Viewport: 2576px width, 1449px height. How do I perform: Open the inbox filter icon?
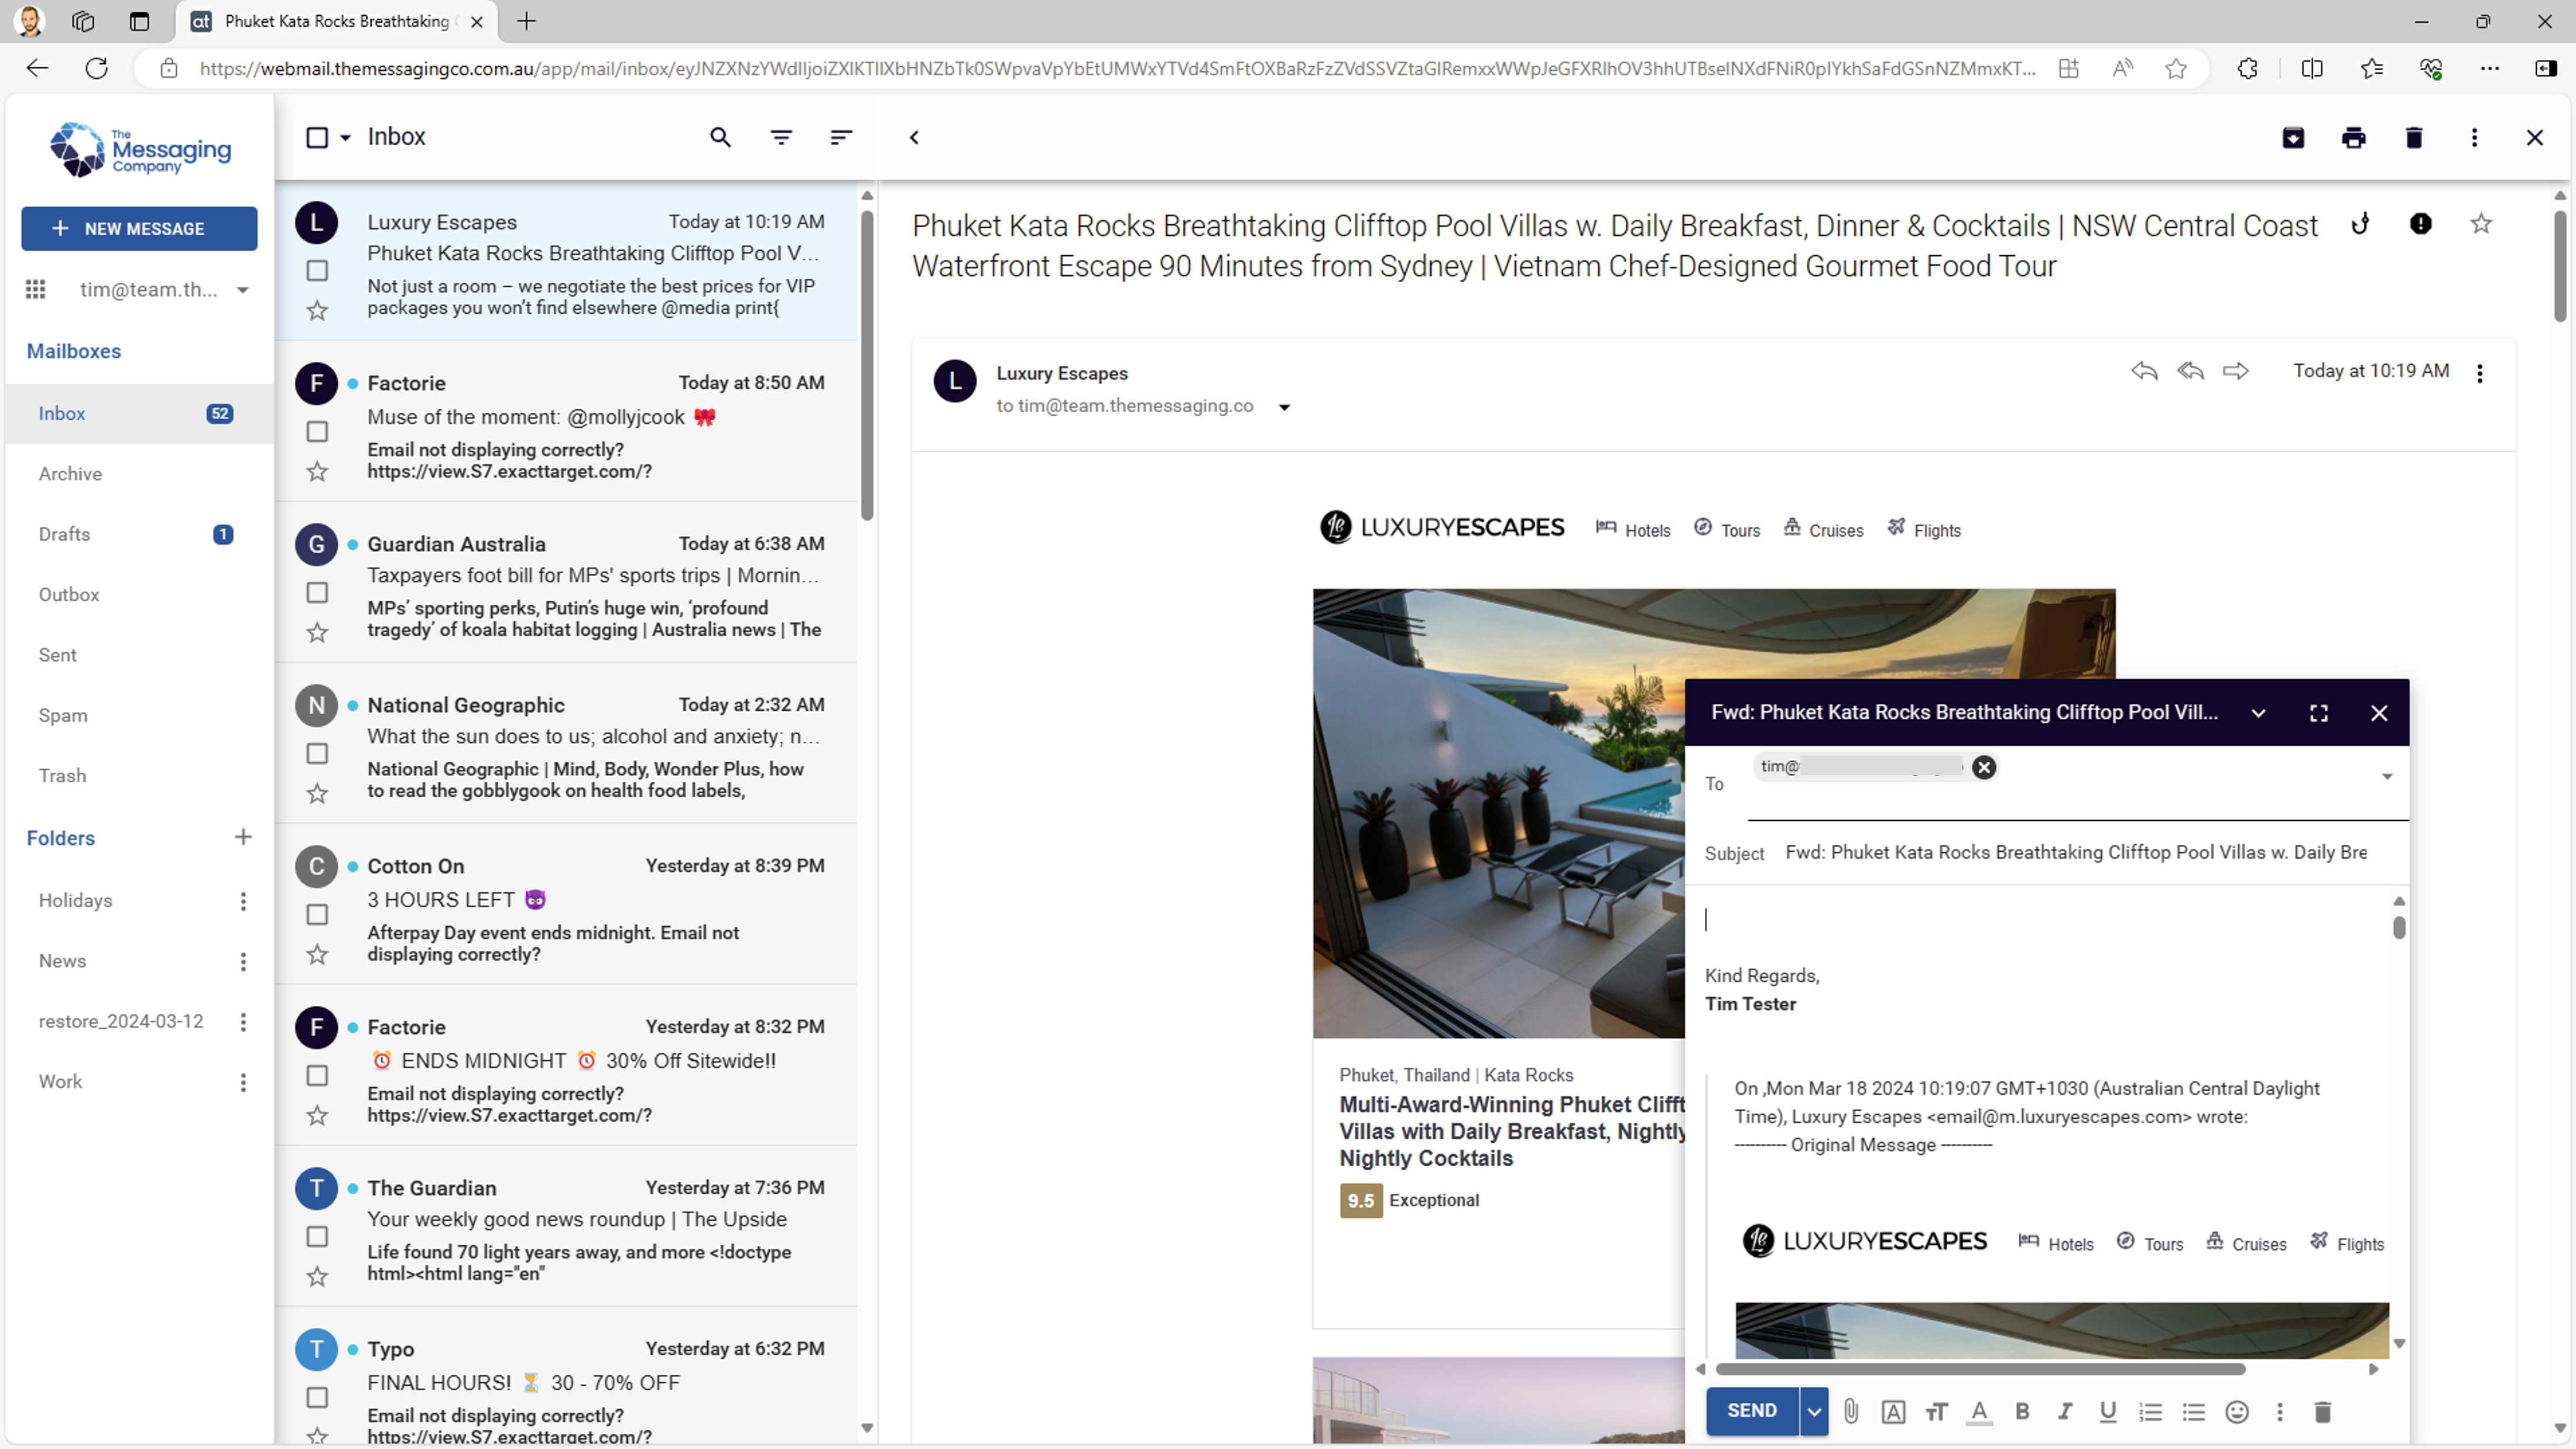click(781, 137)
